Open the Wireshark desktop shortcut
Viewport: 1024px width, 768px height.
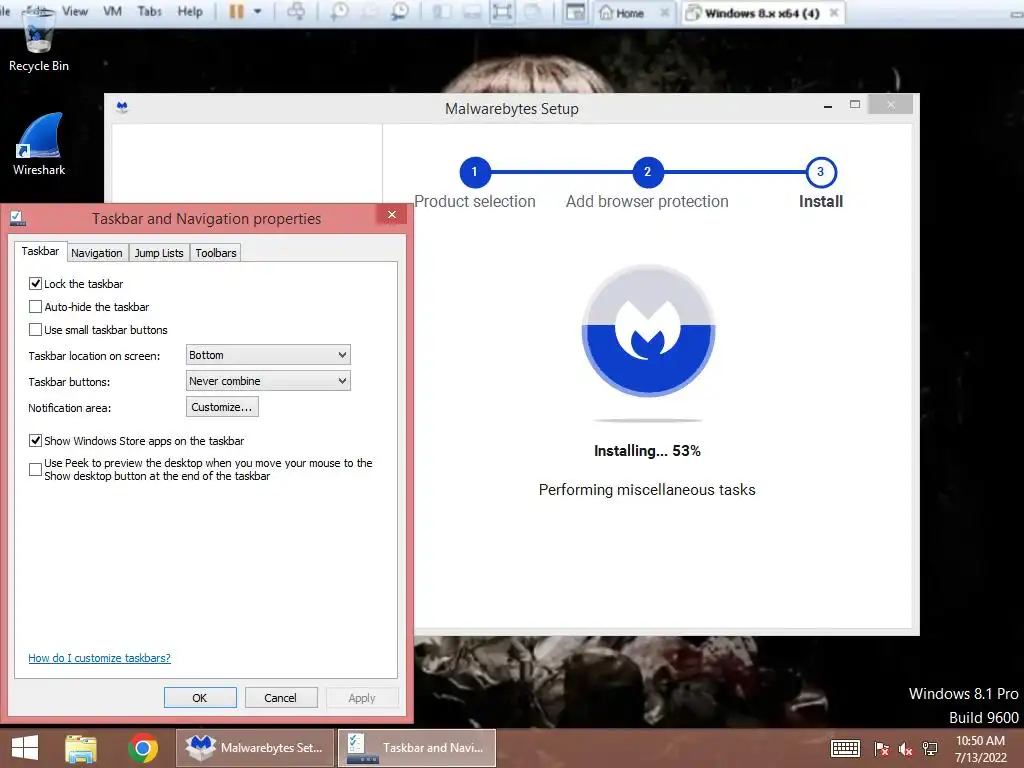[39, 144]
